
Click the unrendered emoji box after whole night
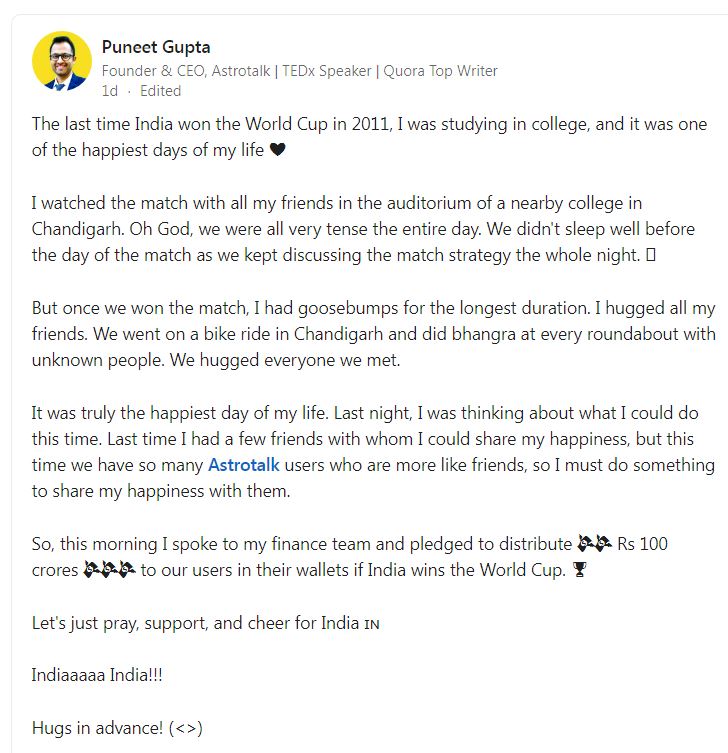click(x=650, y=255)
